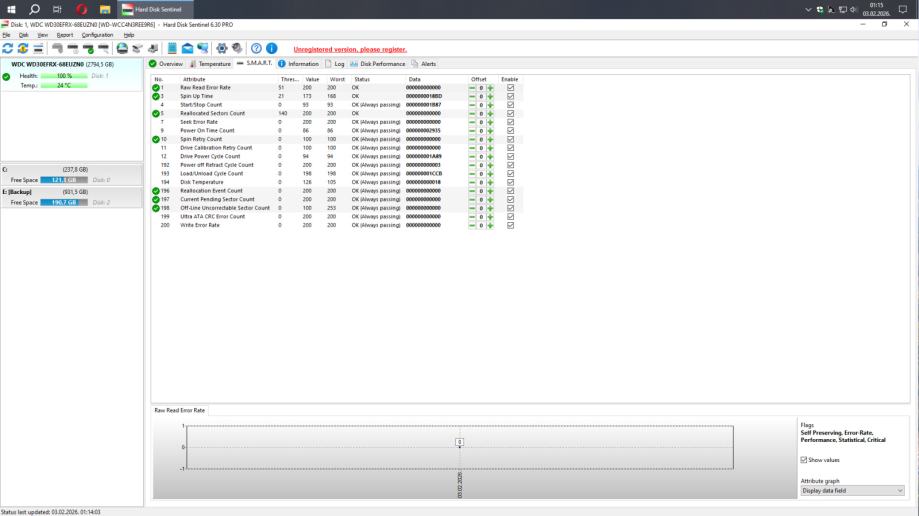Open the Attribute graph dropdown
The width and height of the screenshot is (919, 516).
click(x=852, y=490)
